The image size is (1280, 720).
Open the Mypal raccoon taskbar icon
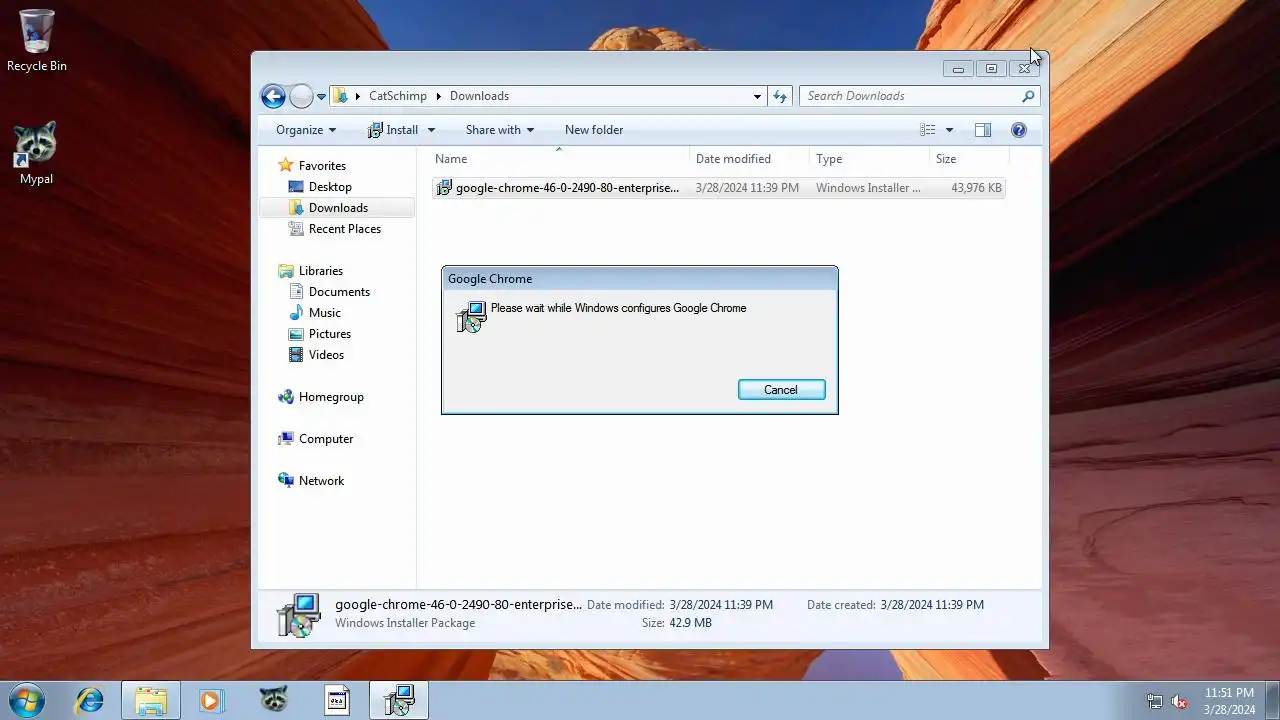[274, 700]
